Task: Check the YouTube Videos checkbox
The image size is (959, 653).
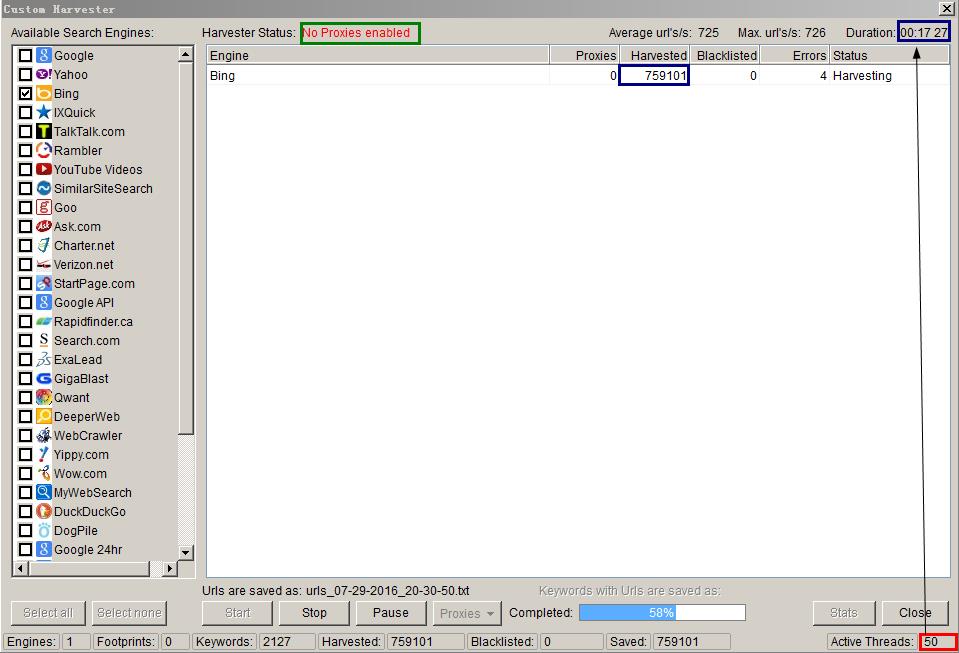Action: coord(25,169)
